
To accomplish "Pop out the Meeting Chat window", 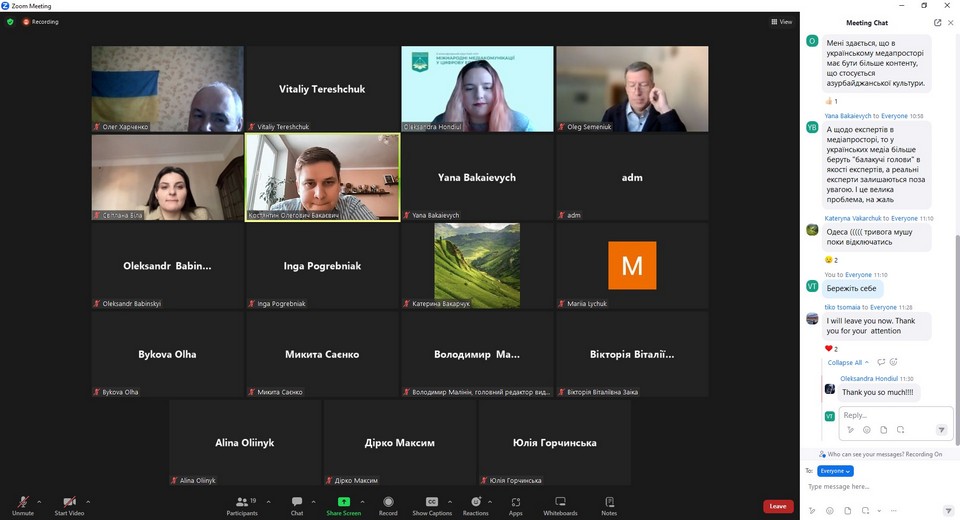I will point(937,22).
